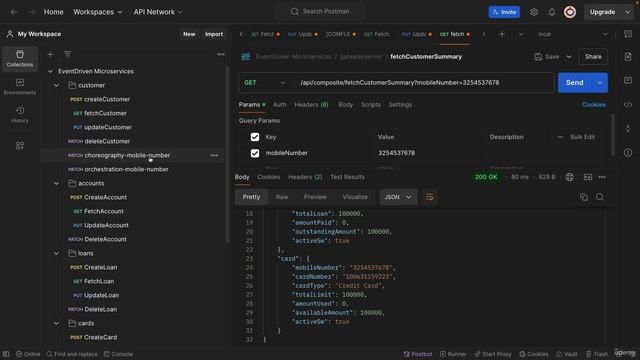Click the filter collections icon
The image size is (640, 360).
coord(68,54)
